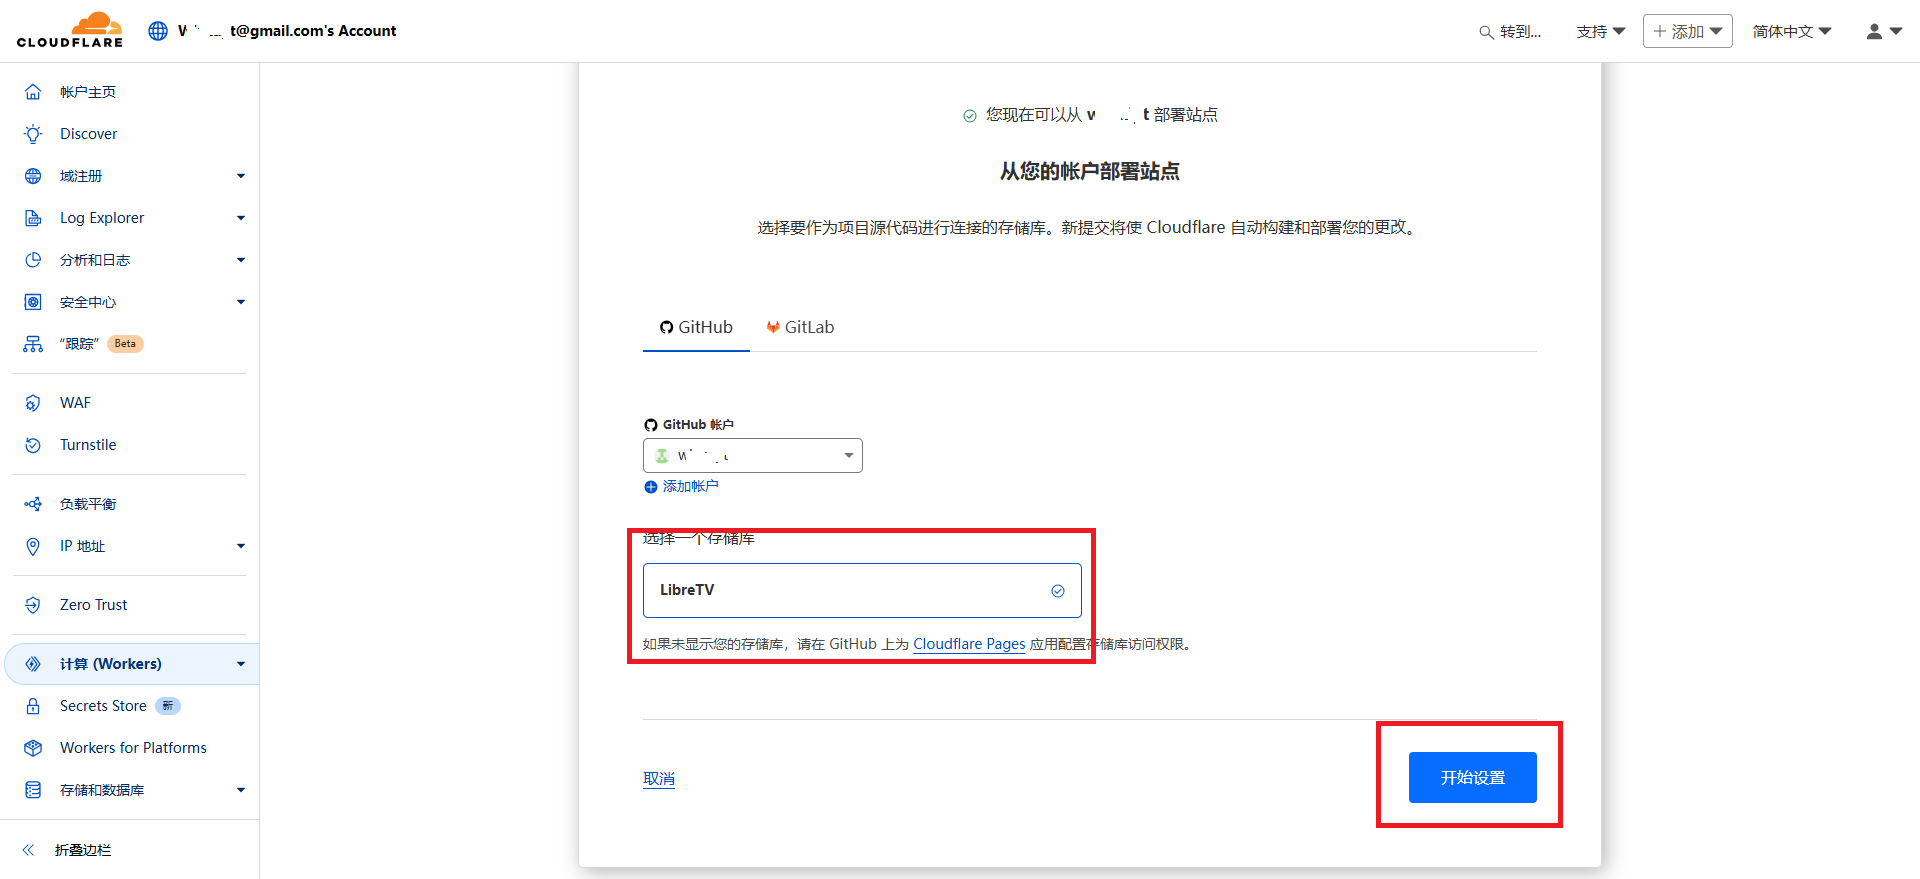
Task: Expand the Log Explorer section
Action: pos(240,218)
